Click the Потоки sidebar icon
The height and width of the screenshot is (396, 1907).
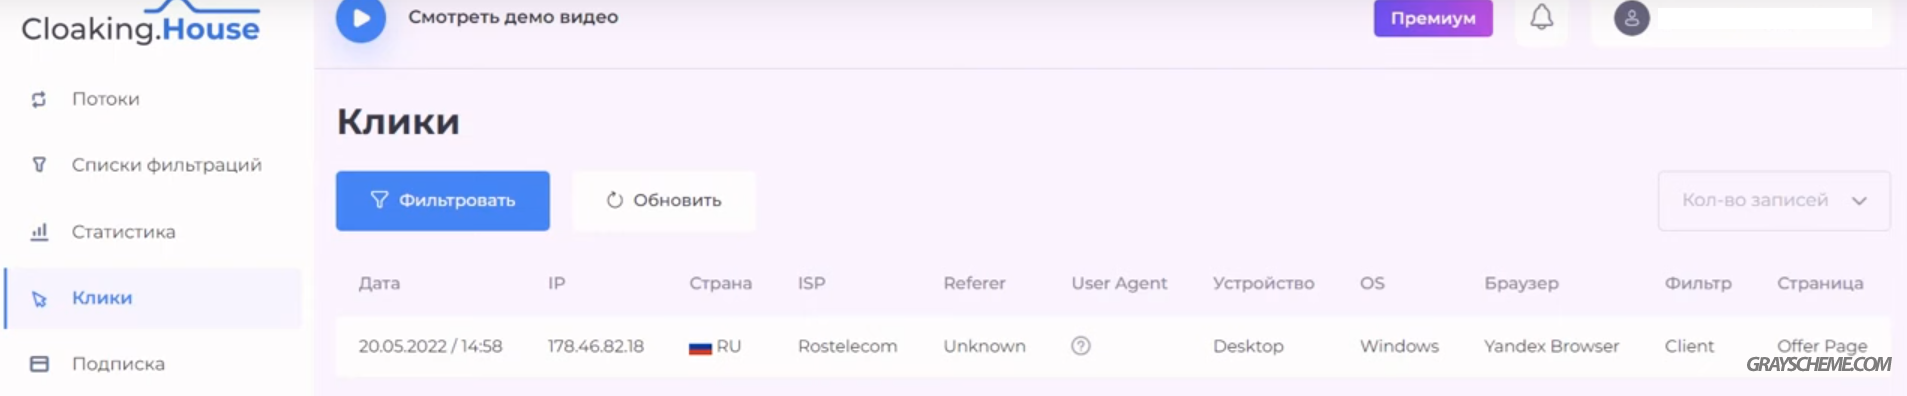tap(39, 99)
